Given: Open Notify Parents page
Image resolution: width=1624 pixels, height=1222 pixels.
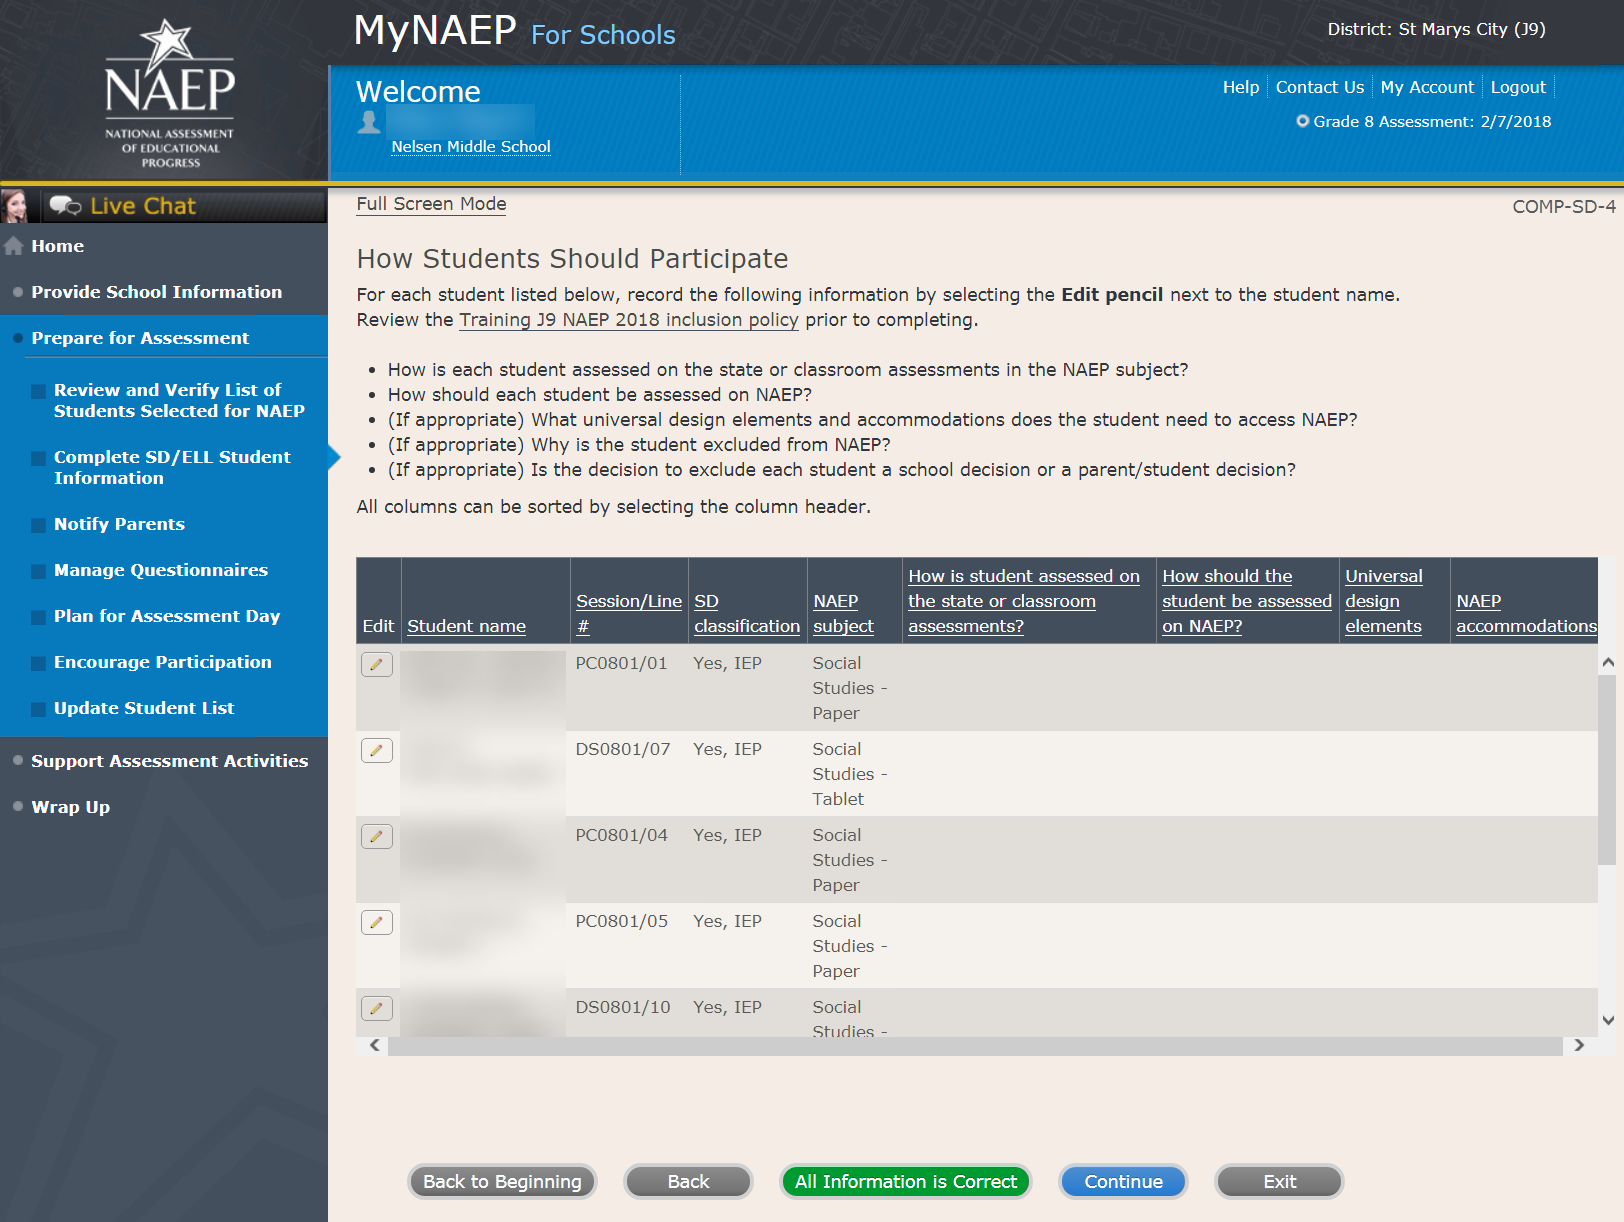Looking at the screenshot, I should tap(119, 524).
